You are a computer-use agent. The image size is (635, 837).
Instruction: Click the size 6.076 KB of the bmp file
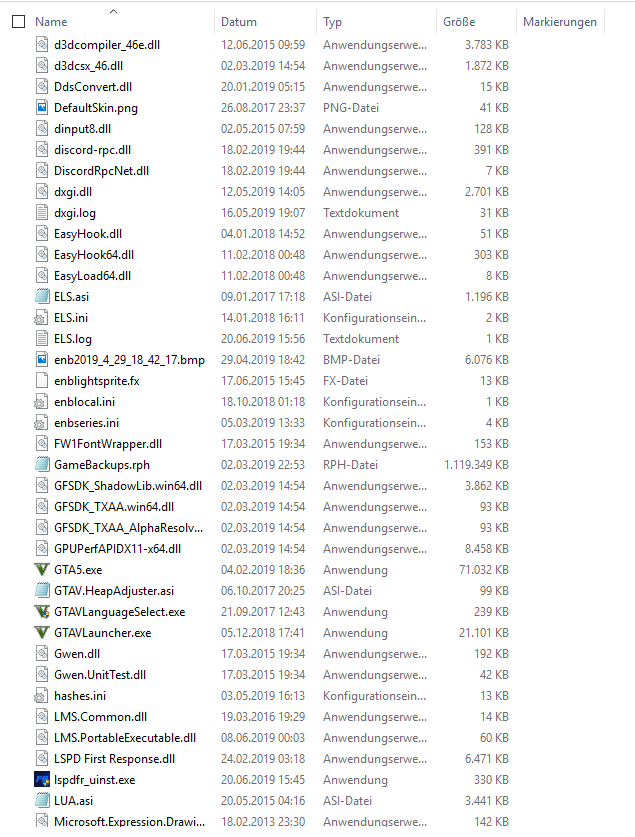[486, 359]
